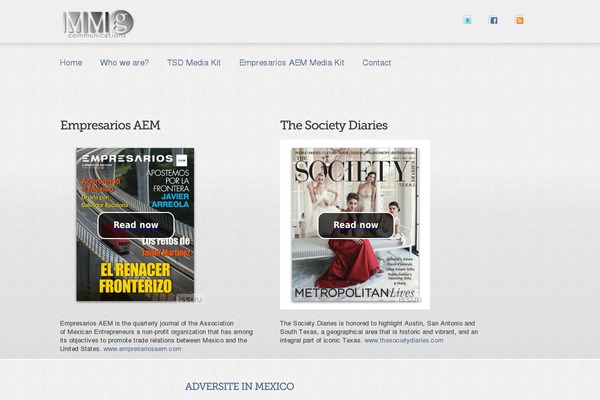The image size is (600, 400).
Task: Open the RSS feed icon
Action: (519, 20)
